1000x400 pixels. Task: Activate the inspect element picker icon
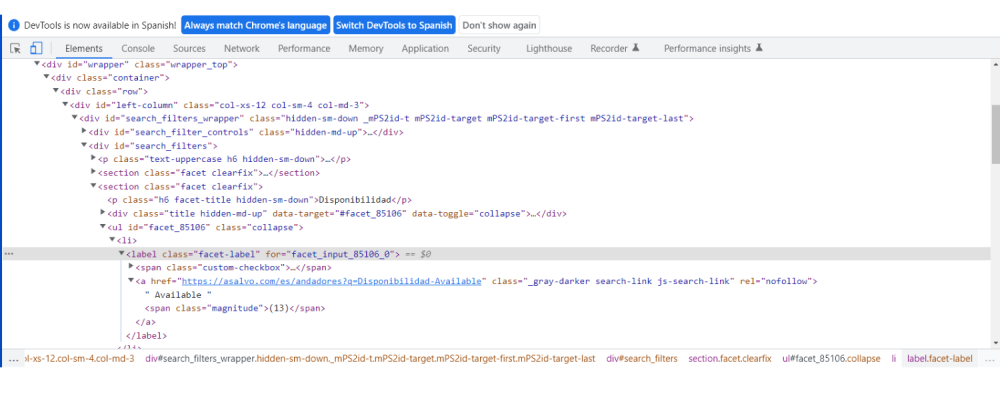(x=16, y=48)
